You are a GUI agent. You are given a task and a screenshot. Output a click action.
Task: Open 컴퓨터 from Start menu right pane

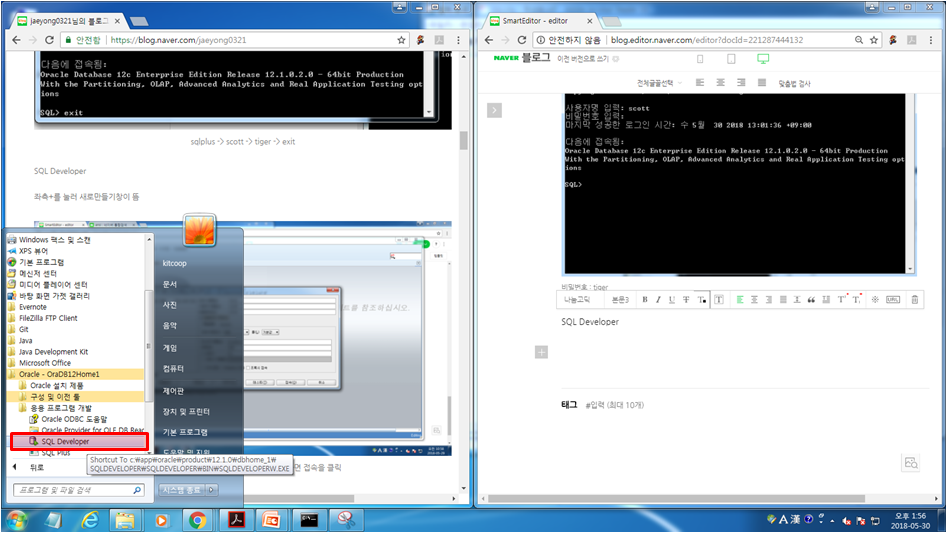pos(173,369)
